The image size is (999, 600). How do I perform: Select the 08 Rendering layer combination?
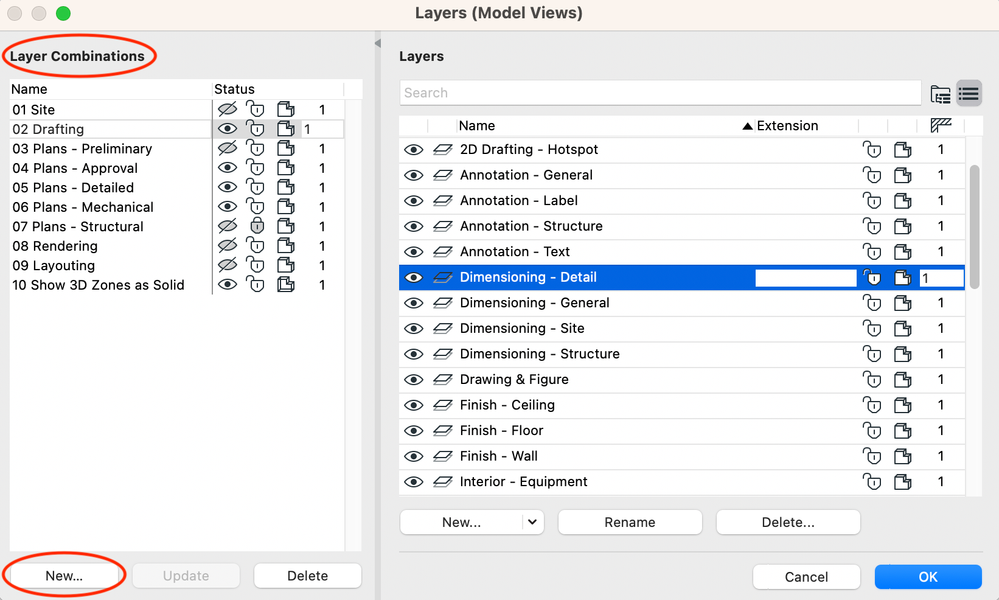tap(65, 246)
